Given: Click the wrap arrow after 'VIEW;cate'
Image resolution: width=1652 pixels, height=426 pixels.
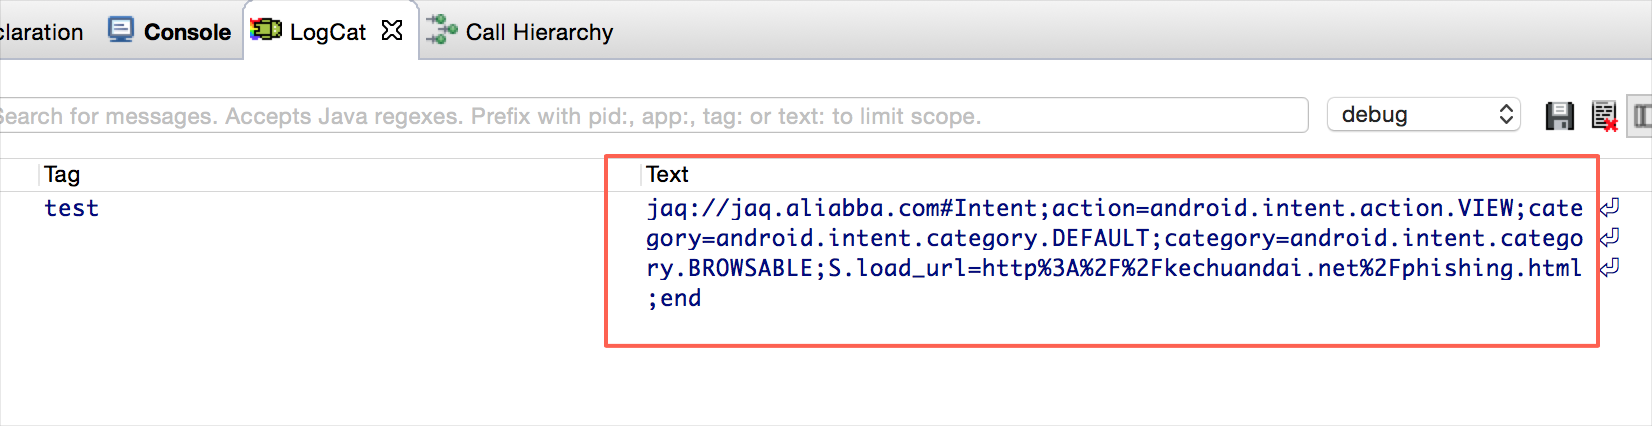Looking at the screenshot, I should coord(1609,208).
